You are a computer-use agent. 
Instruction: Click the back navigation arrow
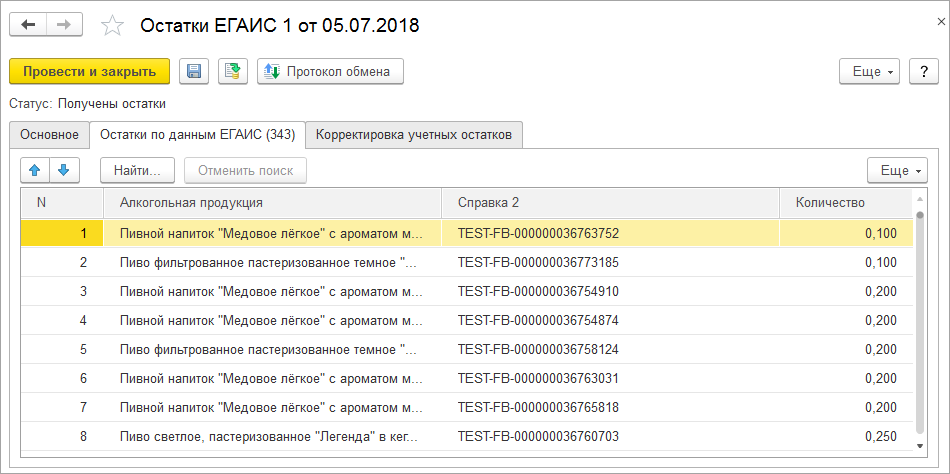[28, 25]
